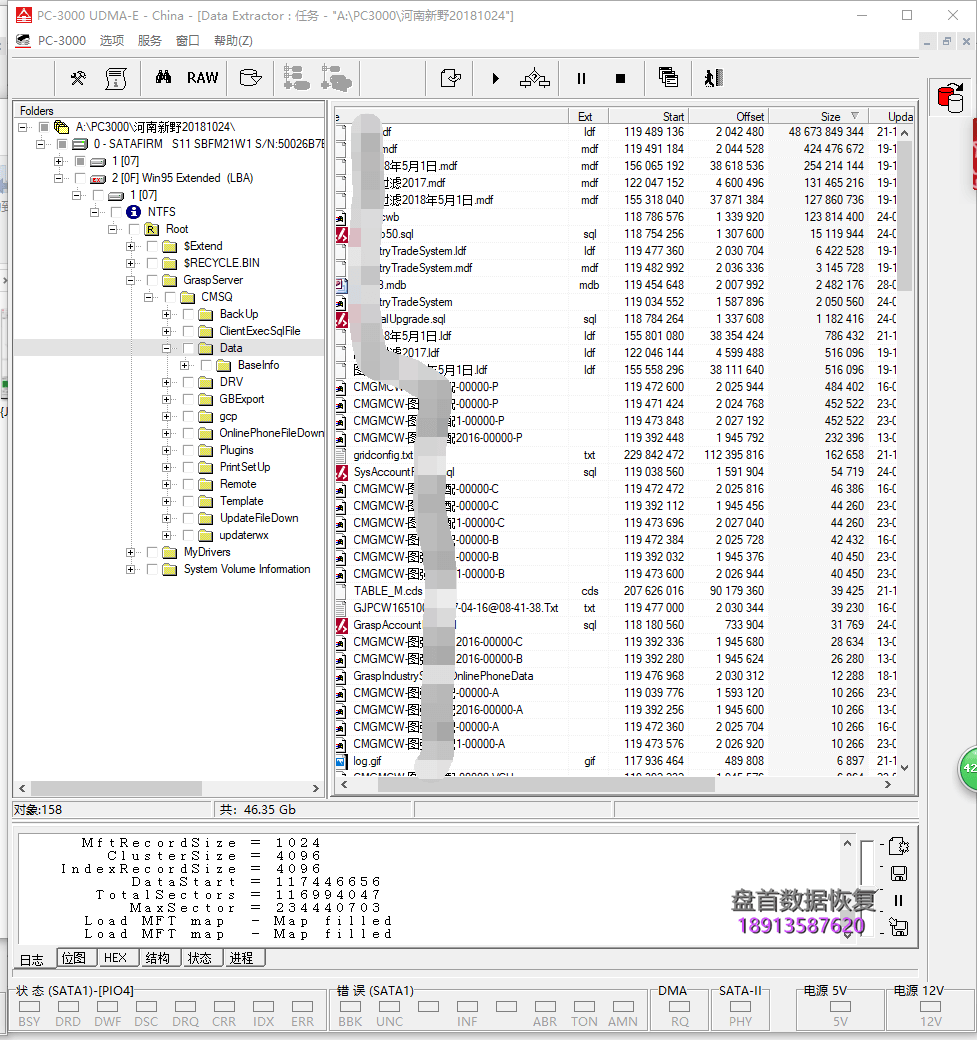Select the .mdb file icon
The width and height of the screenshot is (977, 1040).
pos(341,285)
